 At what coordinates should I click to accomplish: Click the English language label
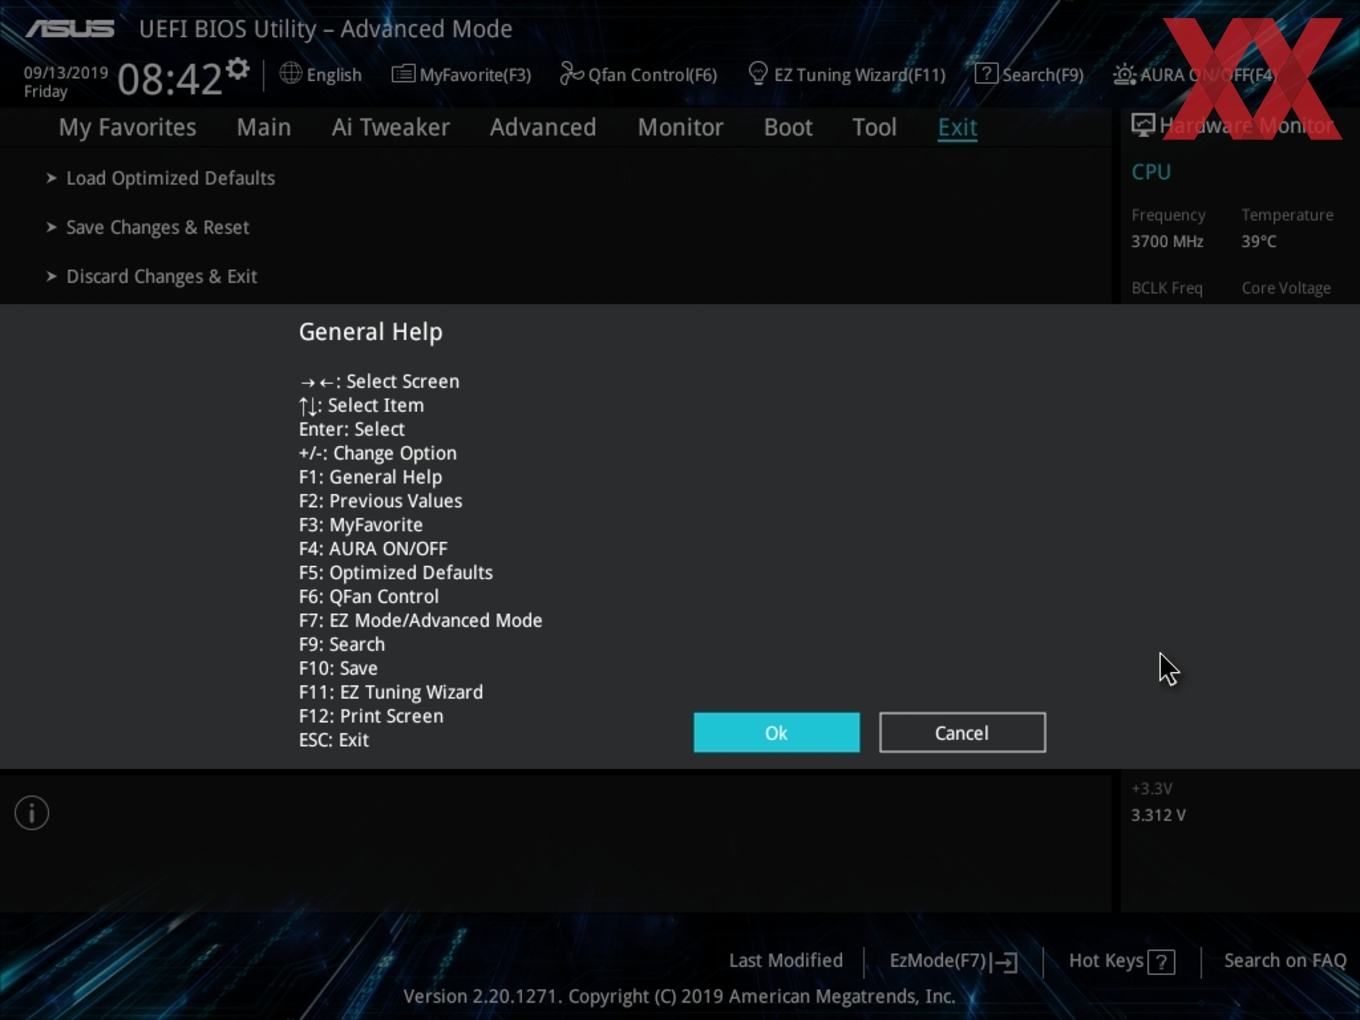click(334, 75)
